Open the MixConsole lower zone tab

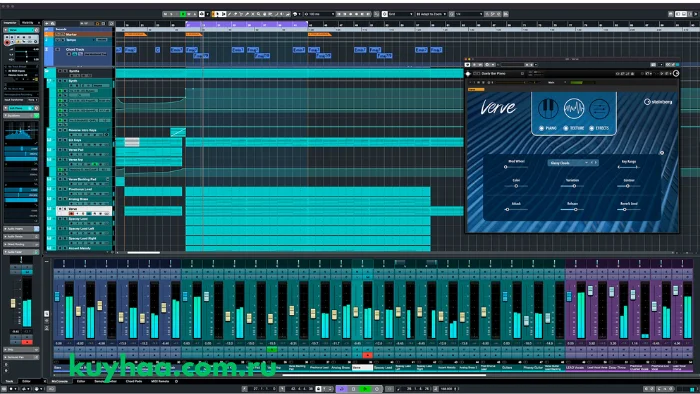[x=59, y=382]
